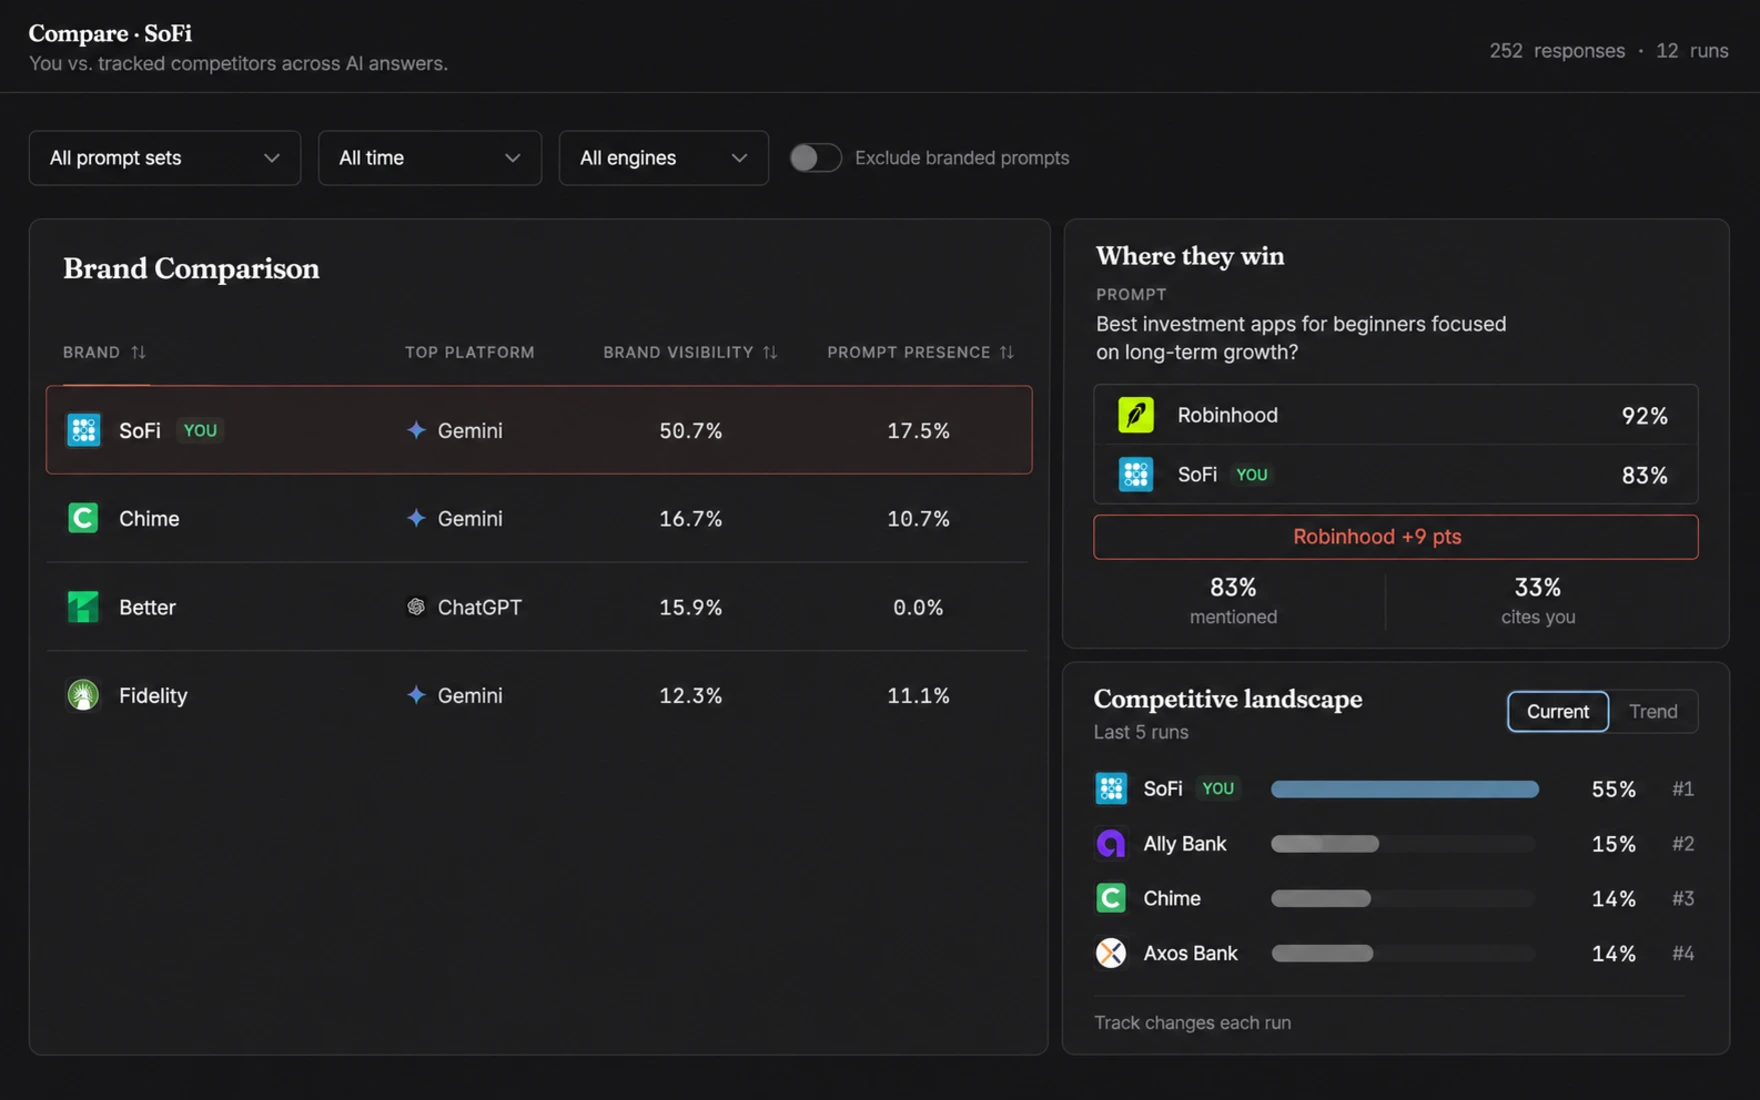
Task: Sort by Prompt Presence arrows icon
Action: (1007, 352)
